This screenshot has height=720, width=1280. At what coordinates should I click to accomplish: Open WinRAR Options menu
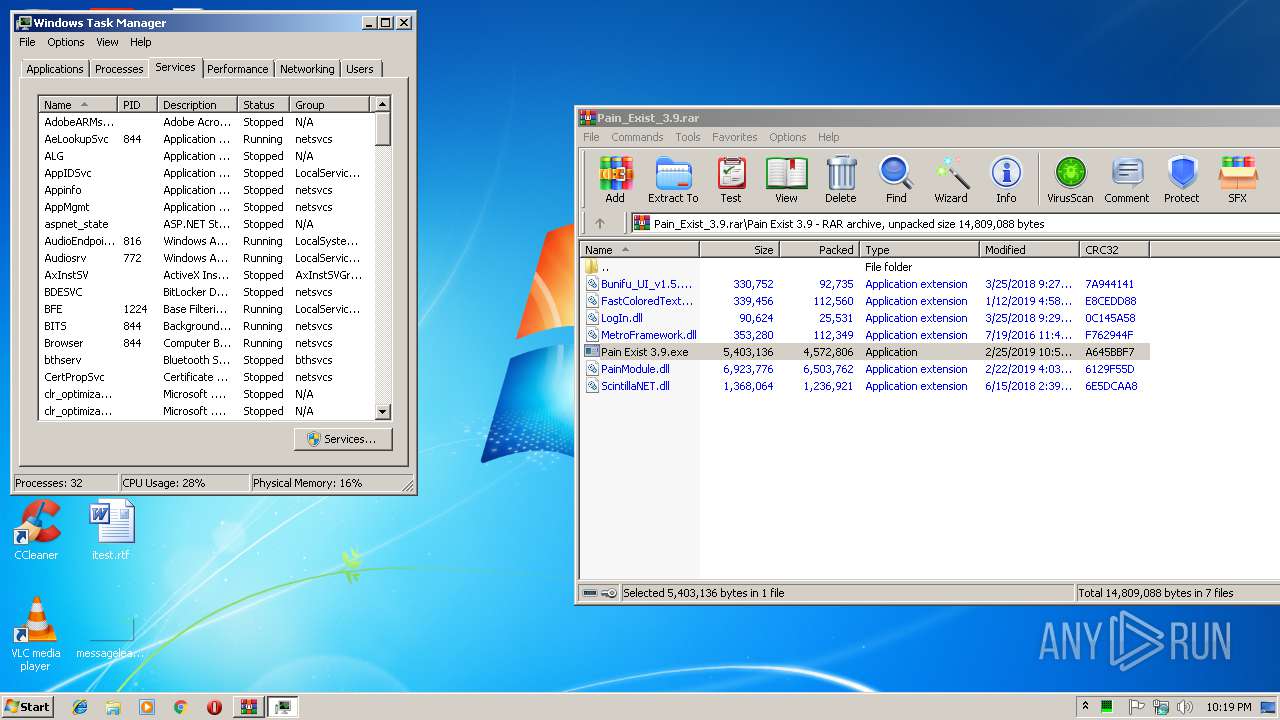[787, 137]
